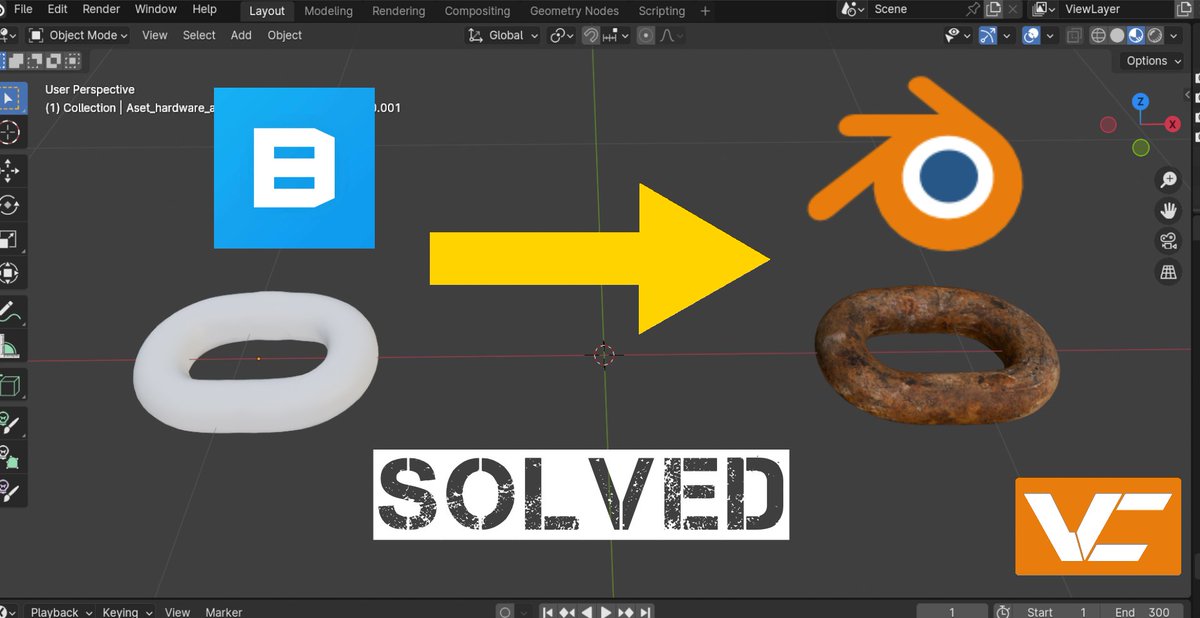This screenshot has height=618, width=1200.
Task: Jump to the last frame
Action: [645, 612]
